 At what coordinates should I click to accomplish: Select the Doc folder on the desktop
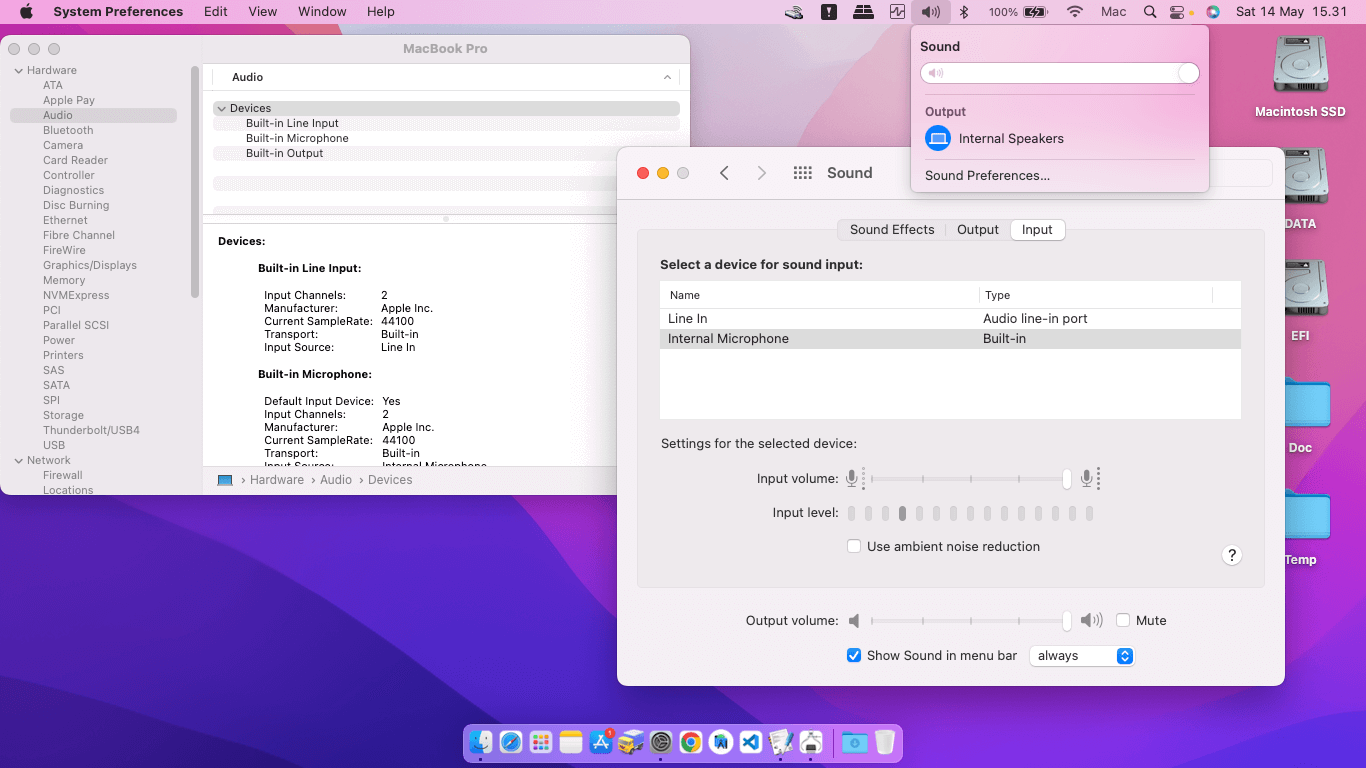pyautogui.click(x=1300, y=413)
